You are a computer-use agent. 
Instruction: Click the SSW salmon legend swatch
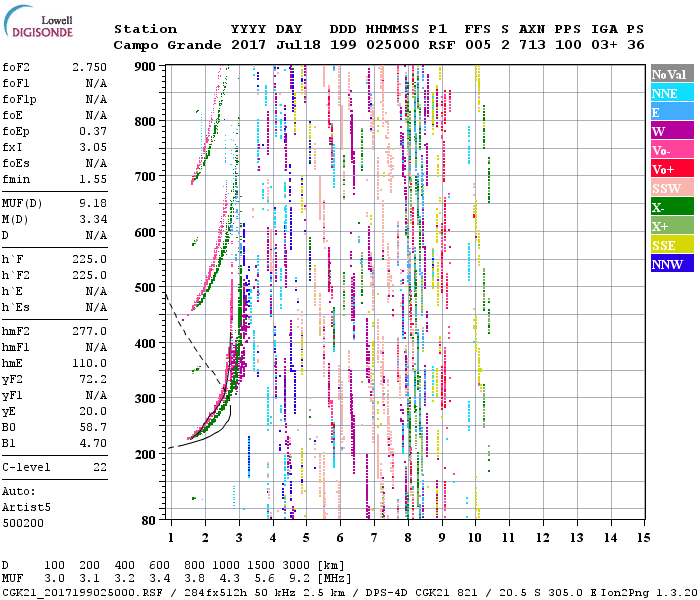pos(672,188)
